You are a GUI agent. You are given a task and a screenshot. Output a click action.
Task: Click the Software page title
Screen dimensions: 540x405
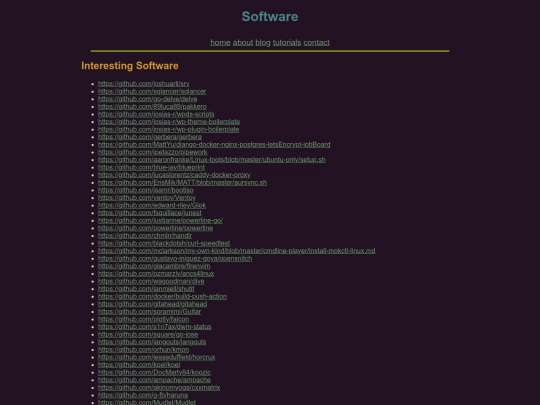[x=270, y=17]
